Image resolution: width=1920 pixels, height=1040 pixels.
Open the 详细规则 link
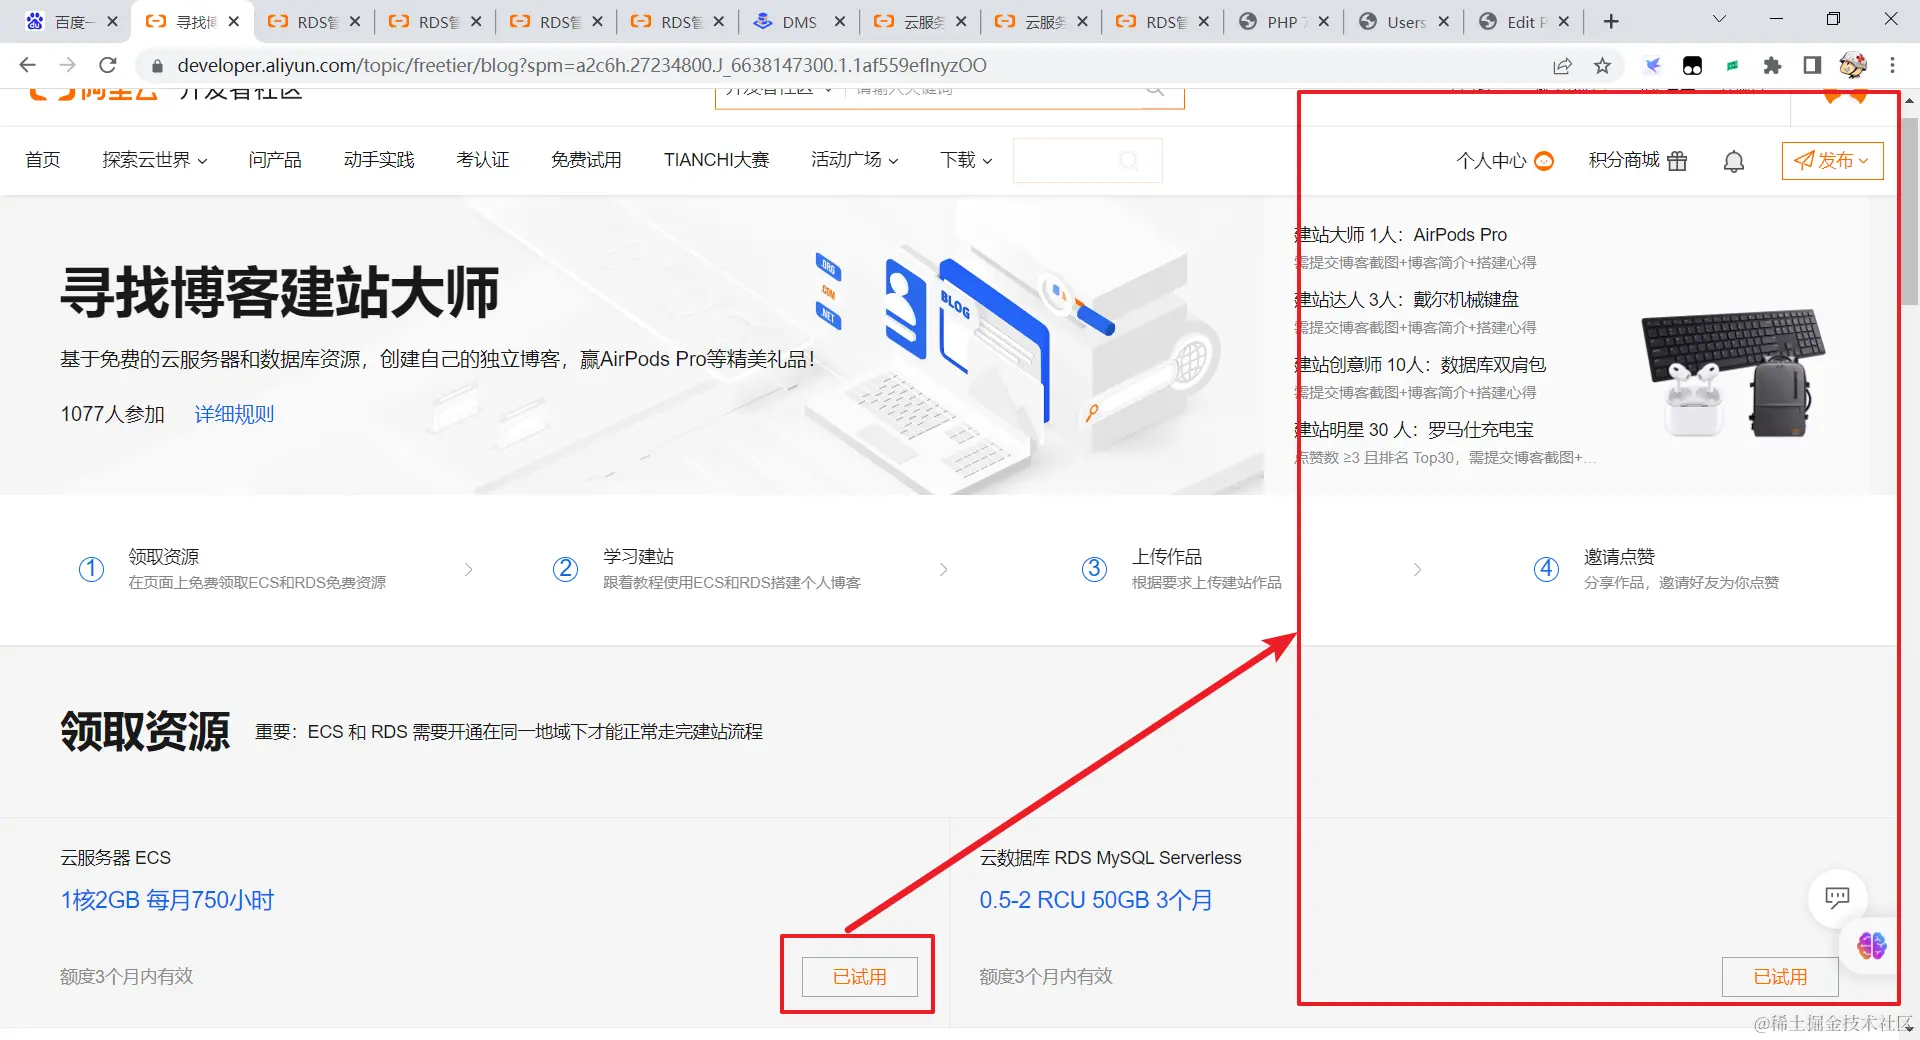coord(234,414)
